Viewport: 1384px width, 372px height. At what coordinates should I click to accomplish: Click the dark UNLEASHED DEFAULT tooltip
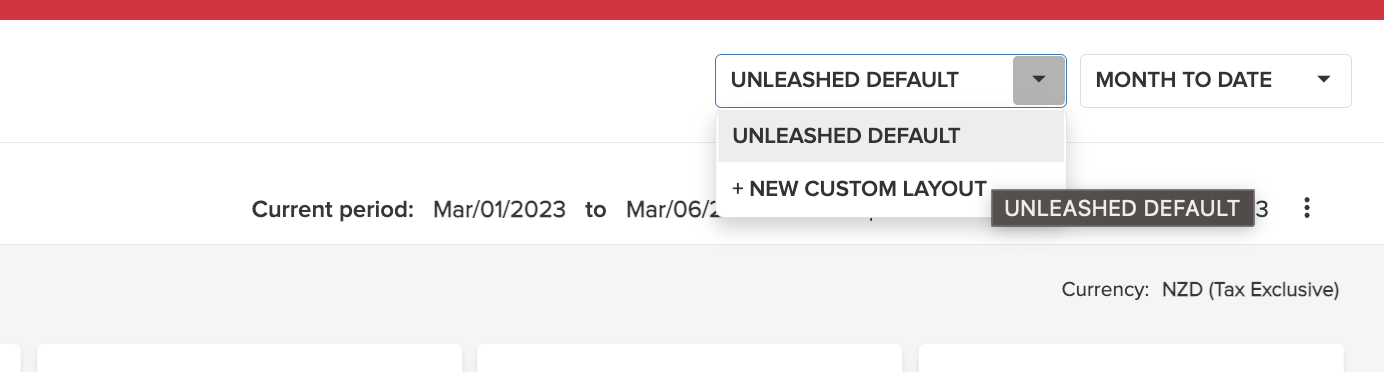(x=1122, y=209)
